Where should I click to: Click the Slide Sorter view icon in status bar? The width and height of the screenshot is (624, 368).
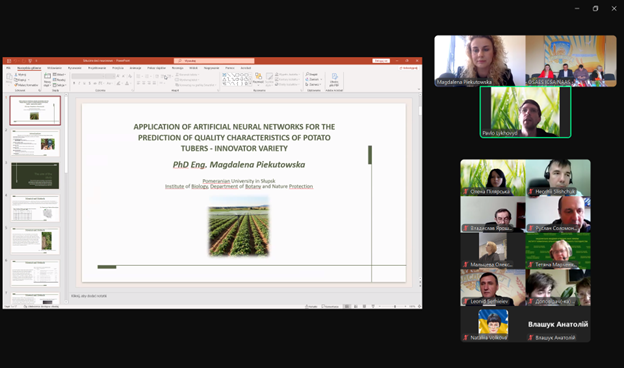pyautogui.click(x=356, y=306)
